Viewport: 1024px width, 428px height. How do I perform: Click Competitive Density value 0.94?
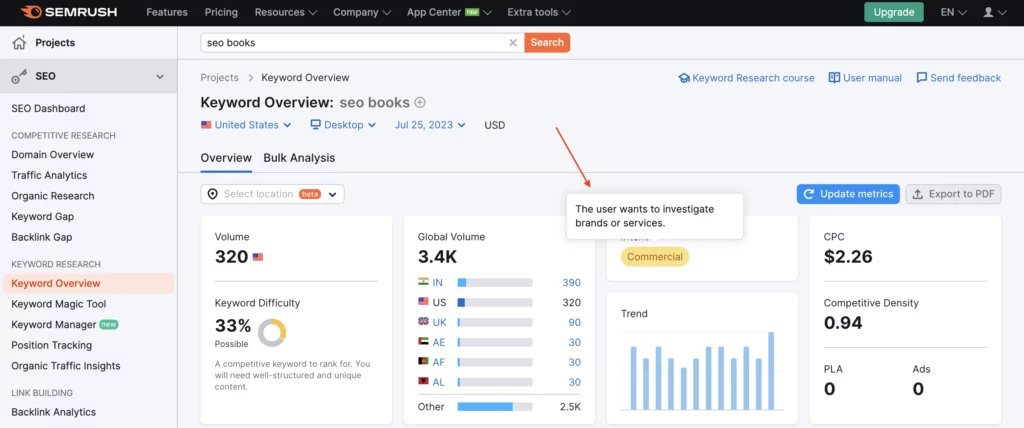[842, 323]
